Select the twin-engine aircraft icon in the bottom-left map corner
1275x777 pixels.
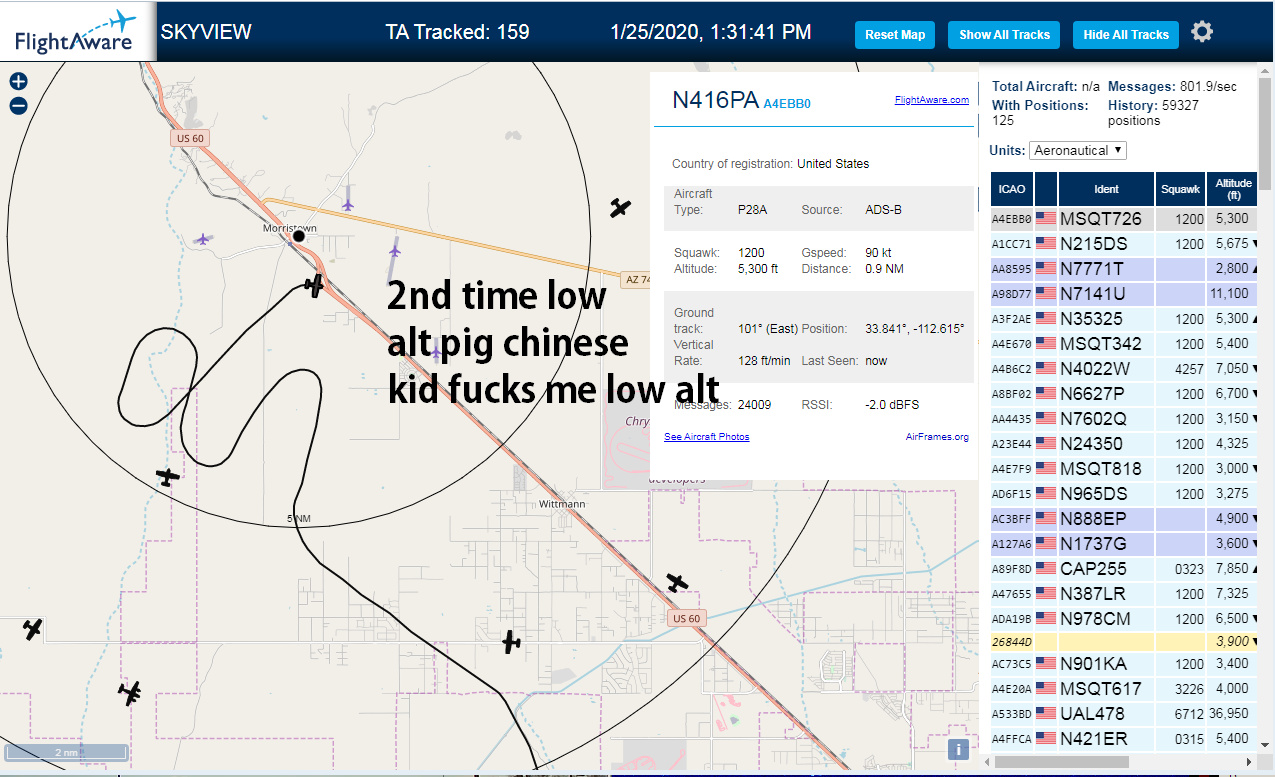coord(130,692)
